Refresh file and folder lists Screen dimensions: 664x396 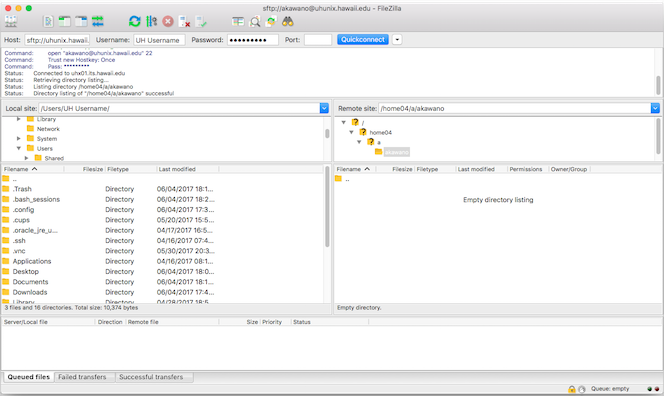coord(135,21)
